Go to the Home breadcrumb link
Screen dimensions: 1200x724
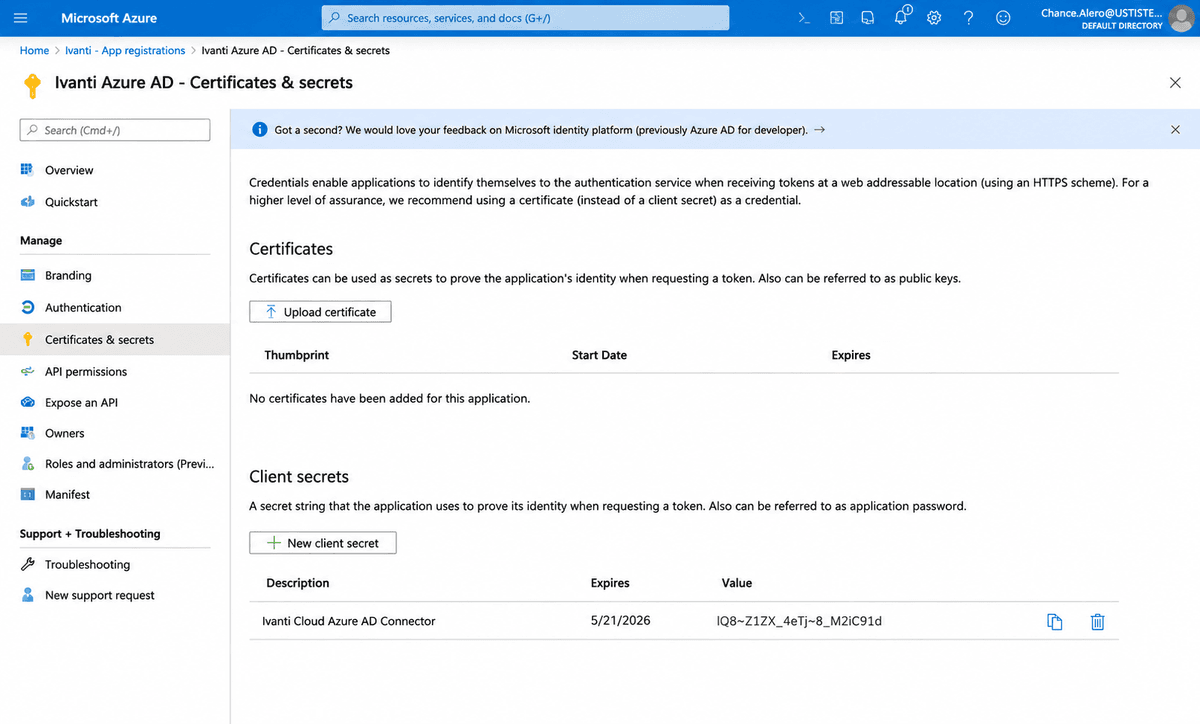[x=34, y=50]
